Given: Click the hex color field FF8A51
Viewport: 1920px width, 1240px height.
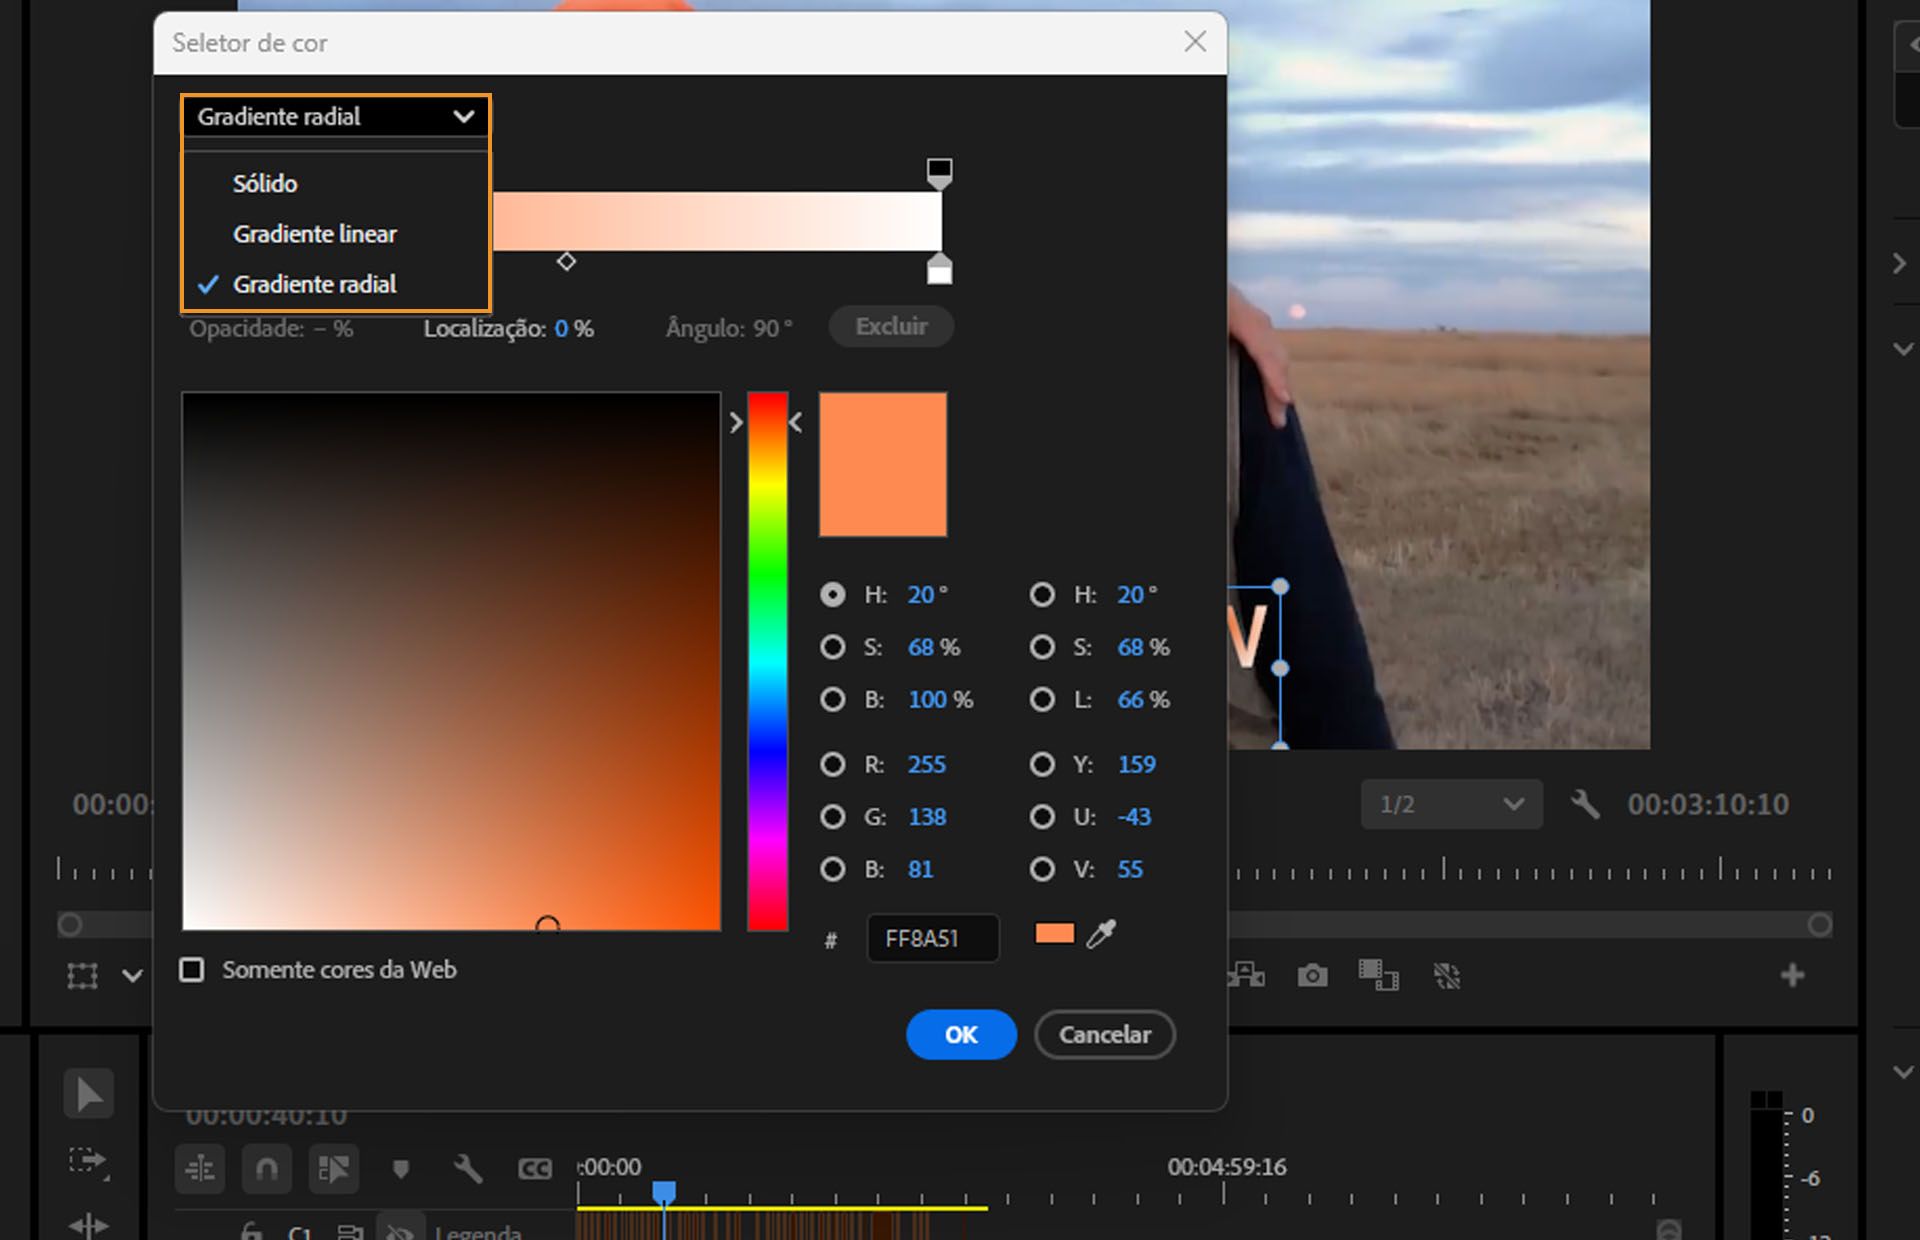Looking at the screenshot, I should point(931,939).
